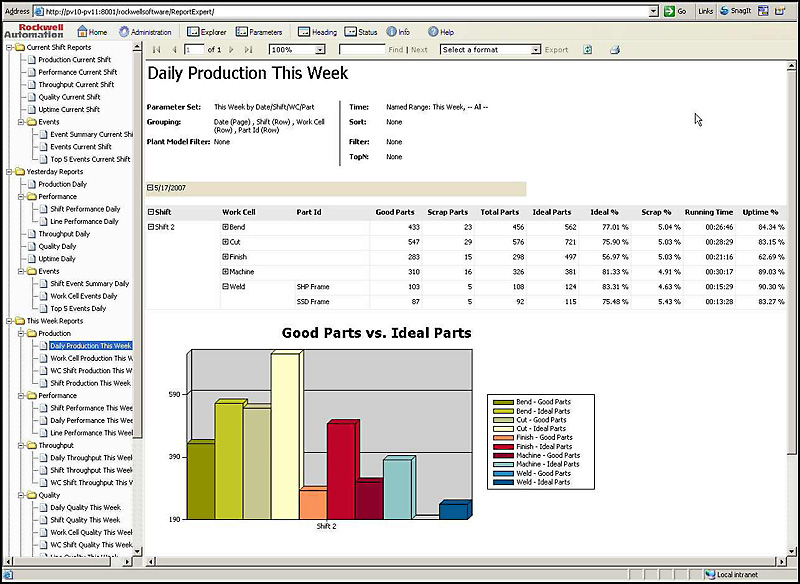
Task: Select Shift Performance Daily report
Action: 85,209
